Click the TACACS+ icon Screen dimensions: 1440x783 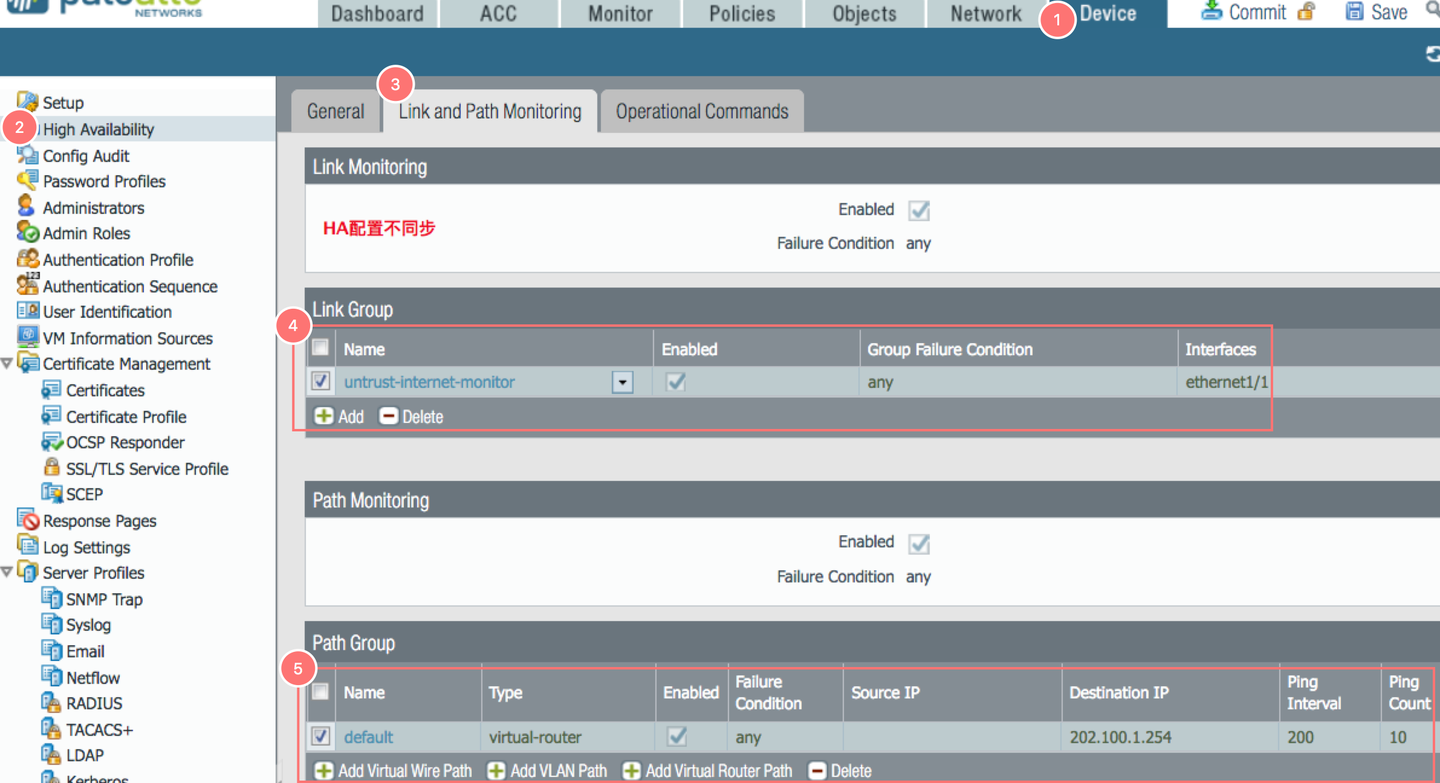[52, 729]
